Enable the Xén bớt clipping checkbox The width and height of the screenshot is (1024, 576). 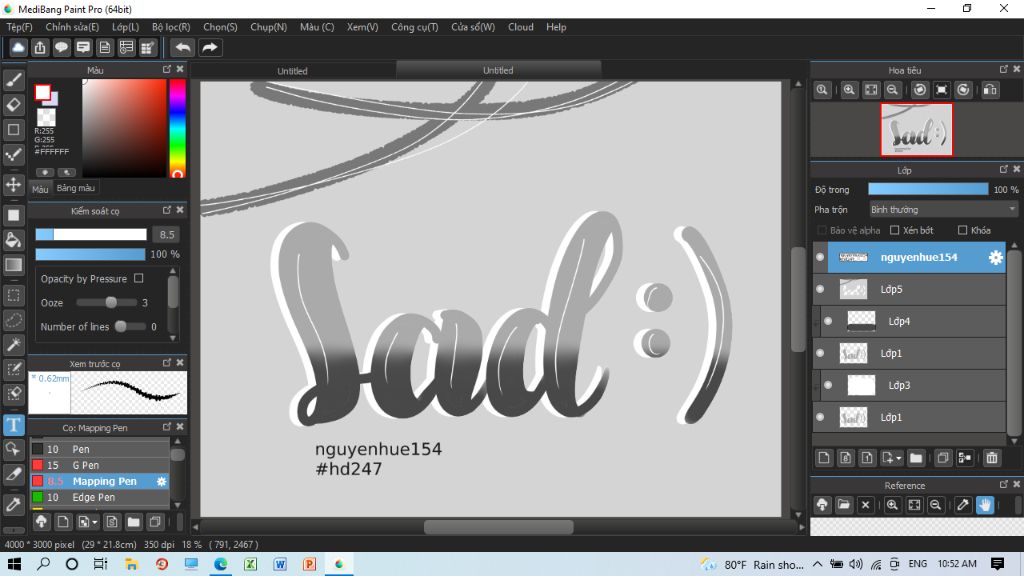coord(895,230)
